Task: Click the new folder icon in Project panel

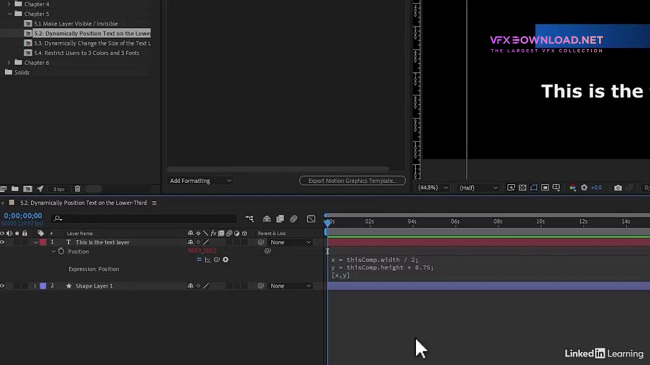Action: [x=15, y=189]
